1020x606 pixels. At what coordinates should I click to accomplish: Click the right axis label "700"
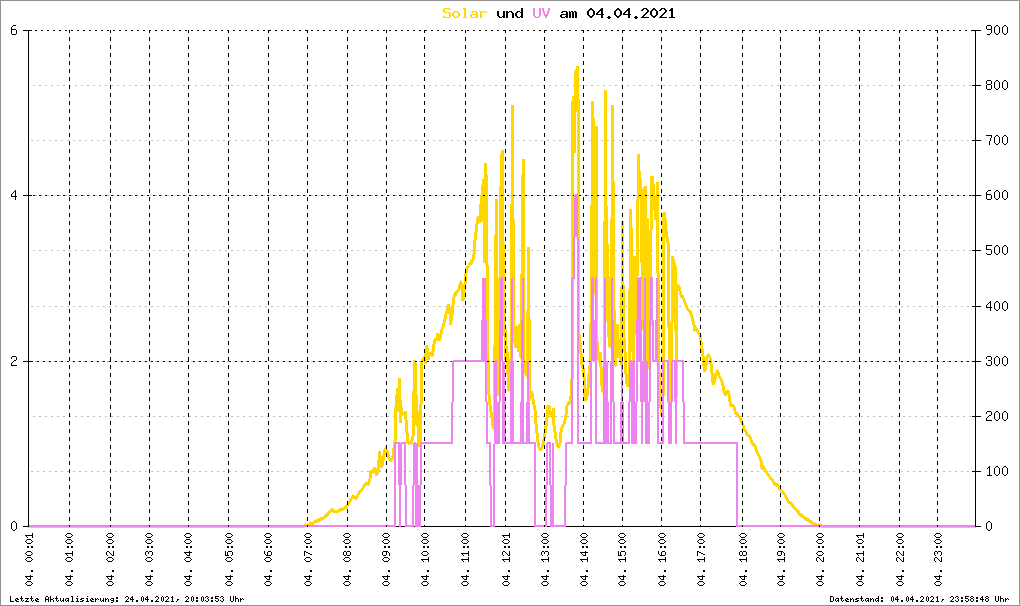pyautogui.click(x=996, y=140)
